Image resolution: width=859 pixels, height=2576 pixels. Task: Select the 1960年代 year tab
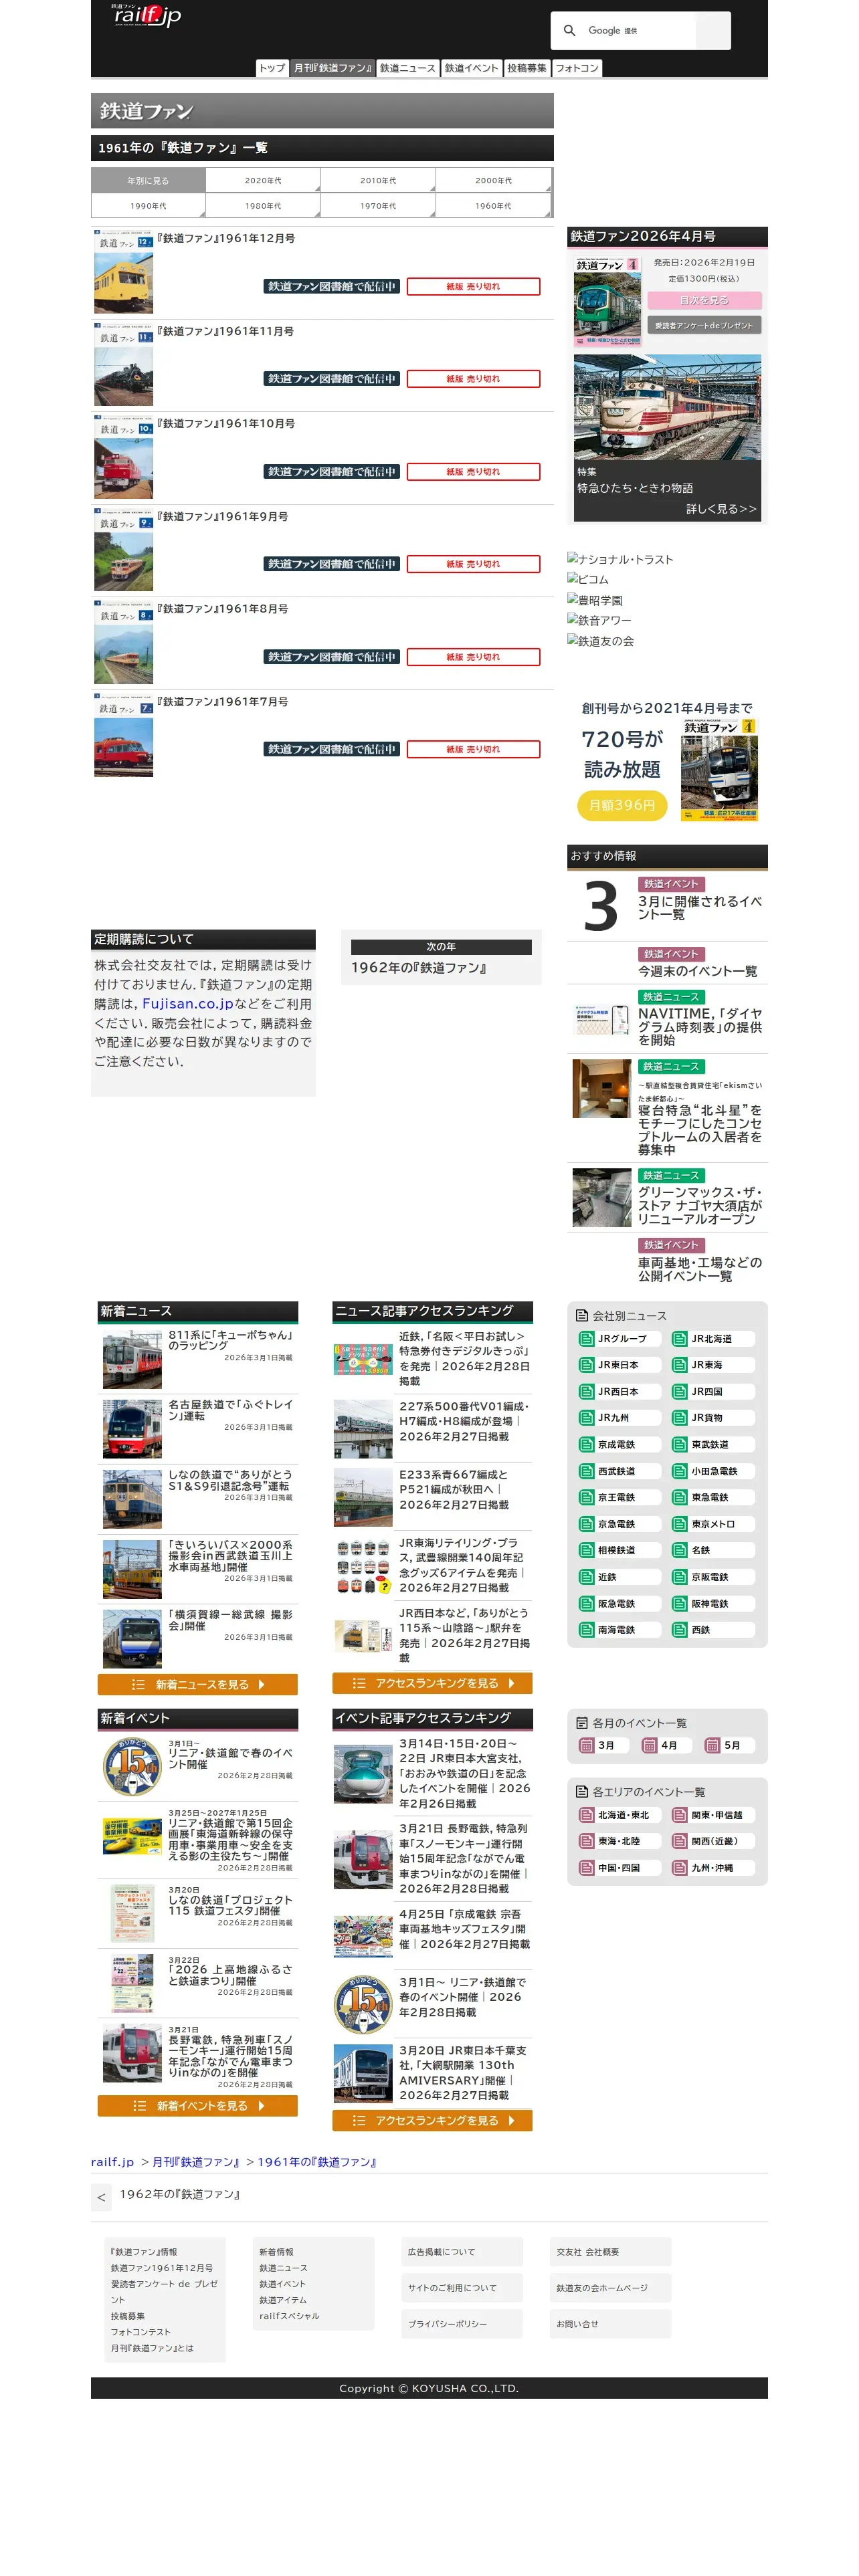click(493, 206)
